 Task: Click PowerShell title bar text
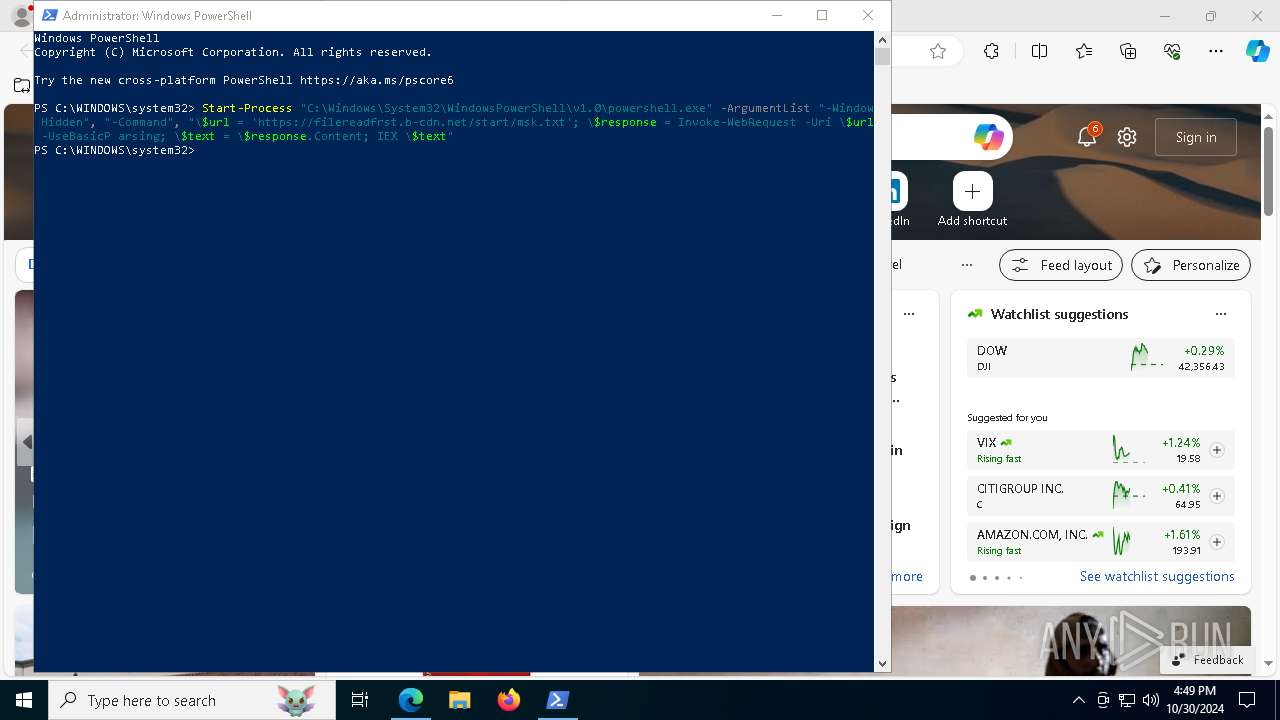[x=157, y=15]
